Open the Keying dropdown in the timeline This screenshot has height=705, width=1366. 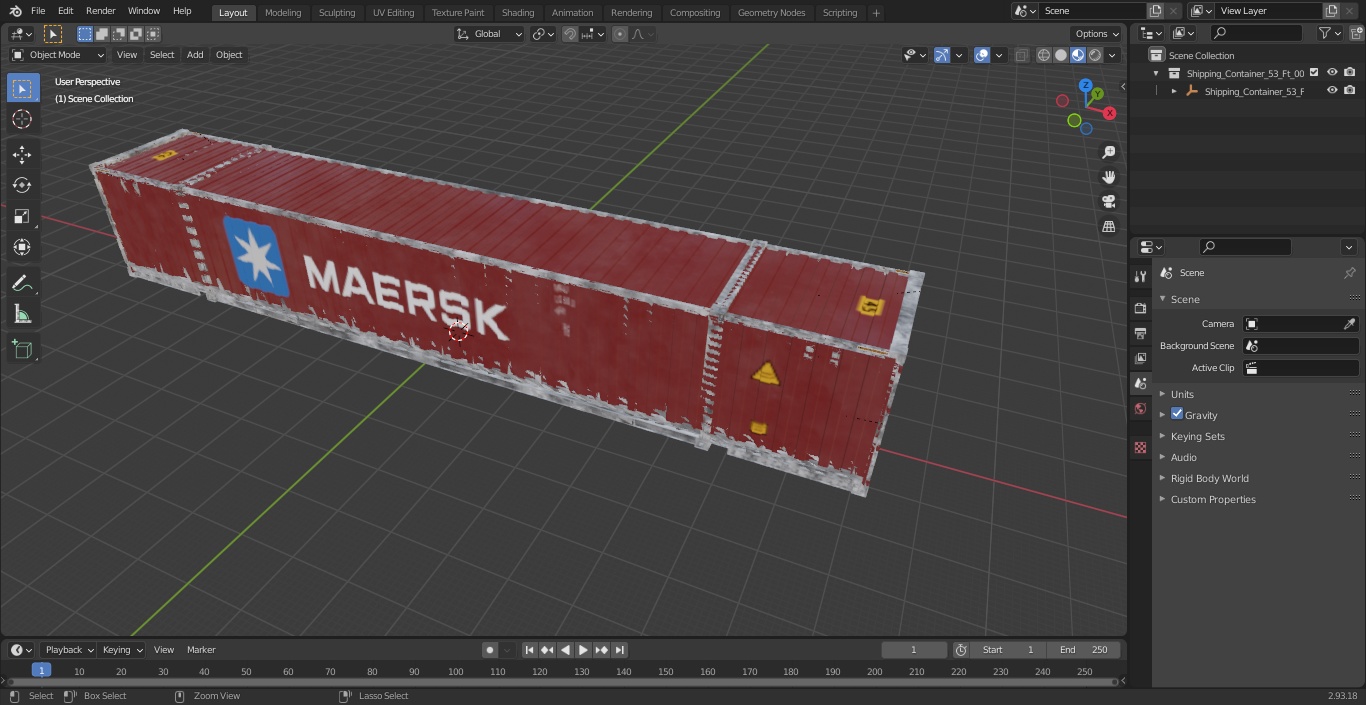122,650
